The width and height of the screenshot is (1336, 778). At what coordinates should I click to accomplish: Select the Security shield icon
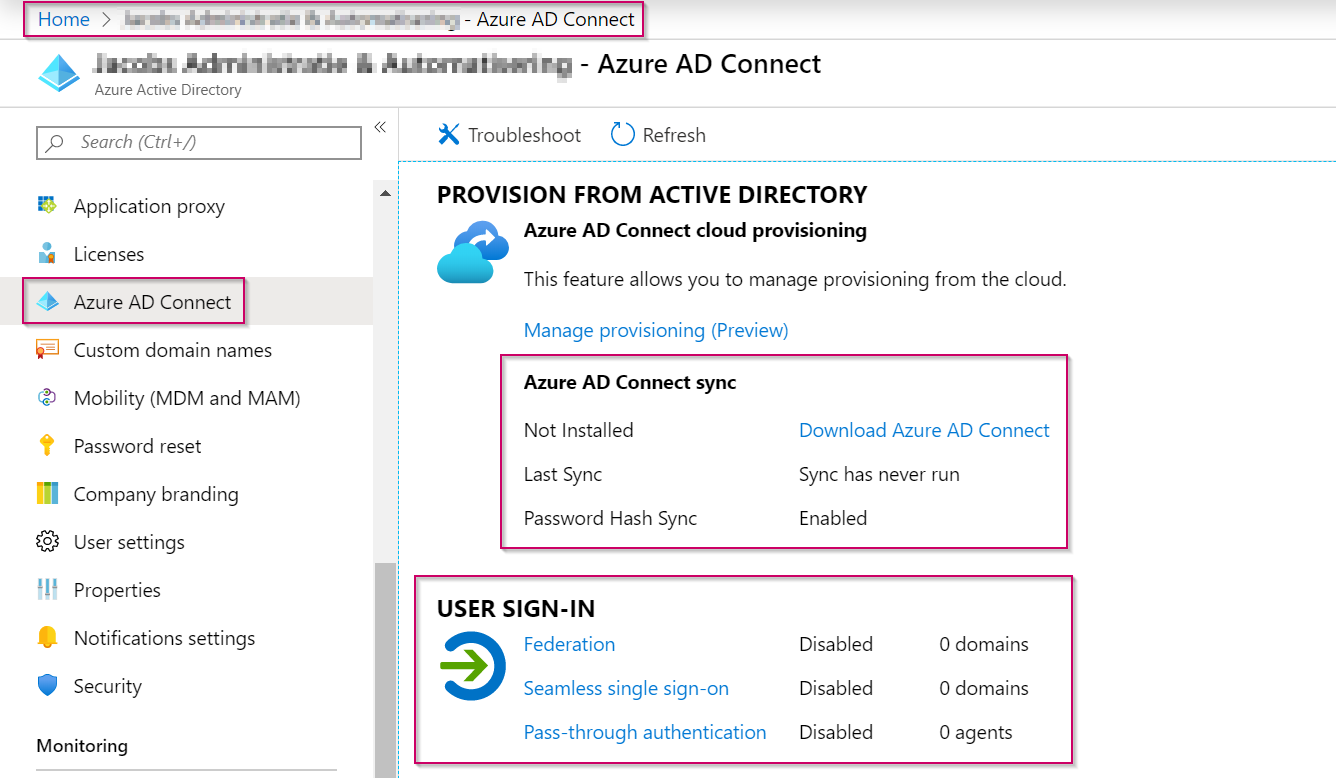pyautogui.click(x=46, y=685)
